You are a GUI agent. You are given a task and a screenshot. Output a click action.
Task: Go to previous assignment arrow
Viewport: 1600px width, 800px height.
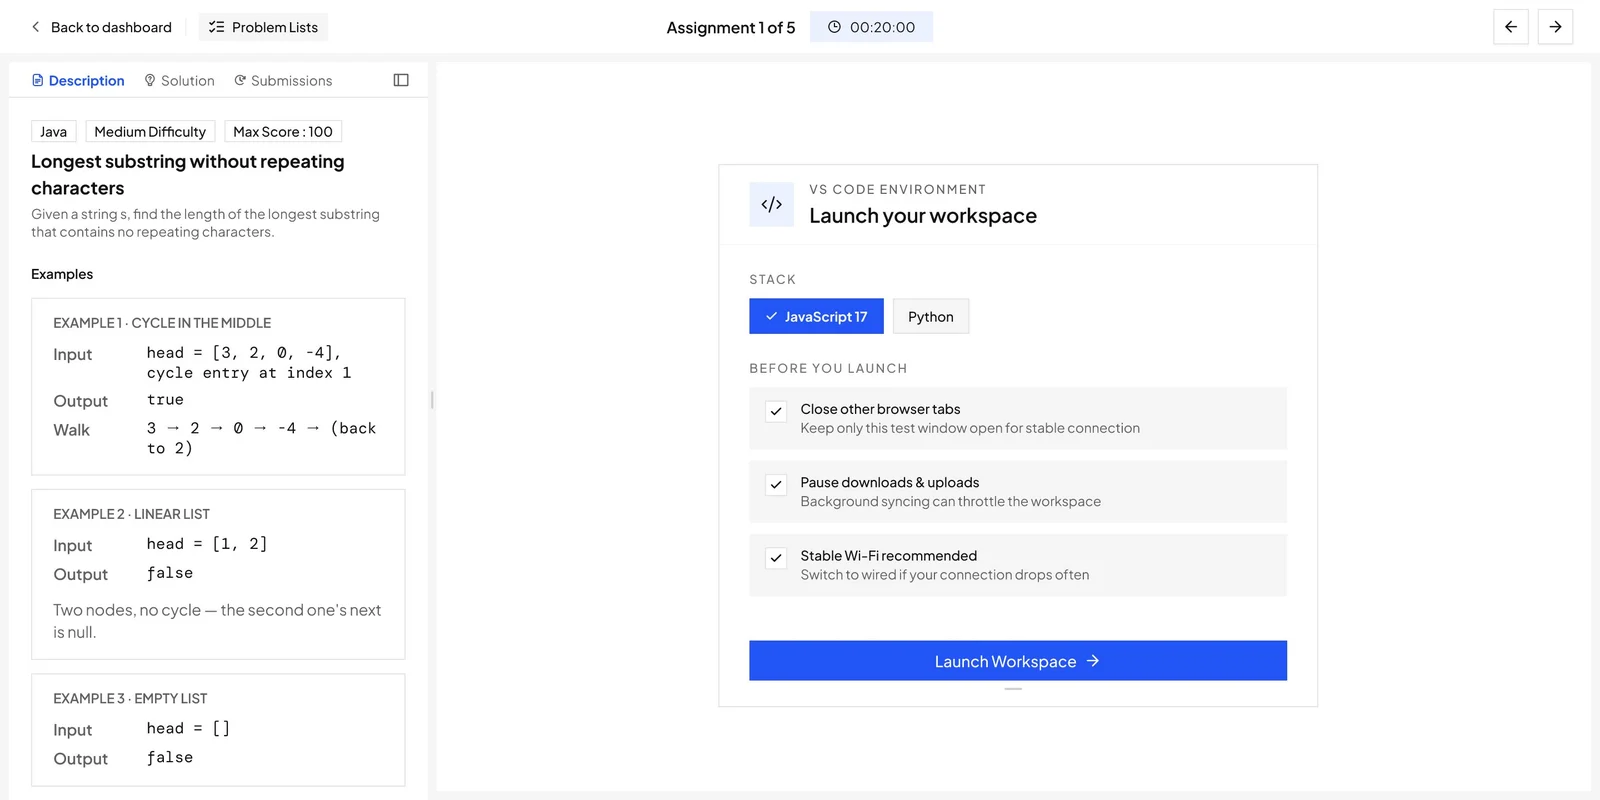pos(1510,27)
